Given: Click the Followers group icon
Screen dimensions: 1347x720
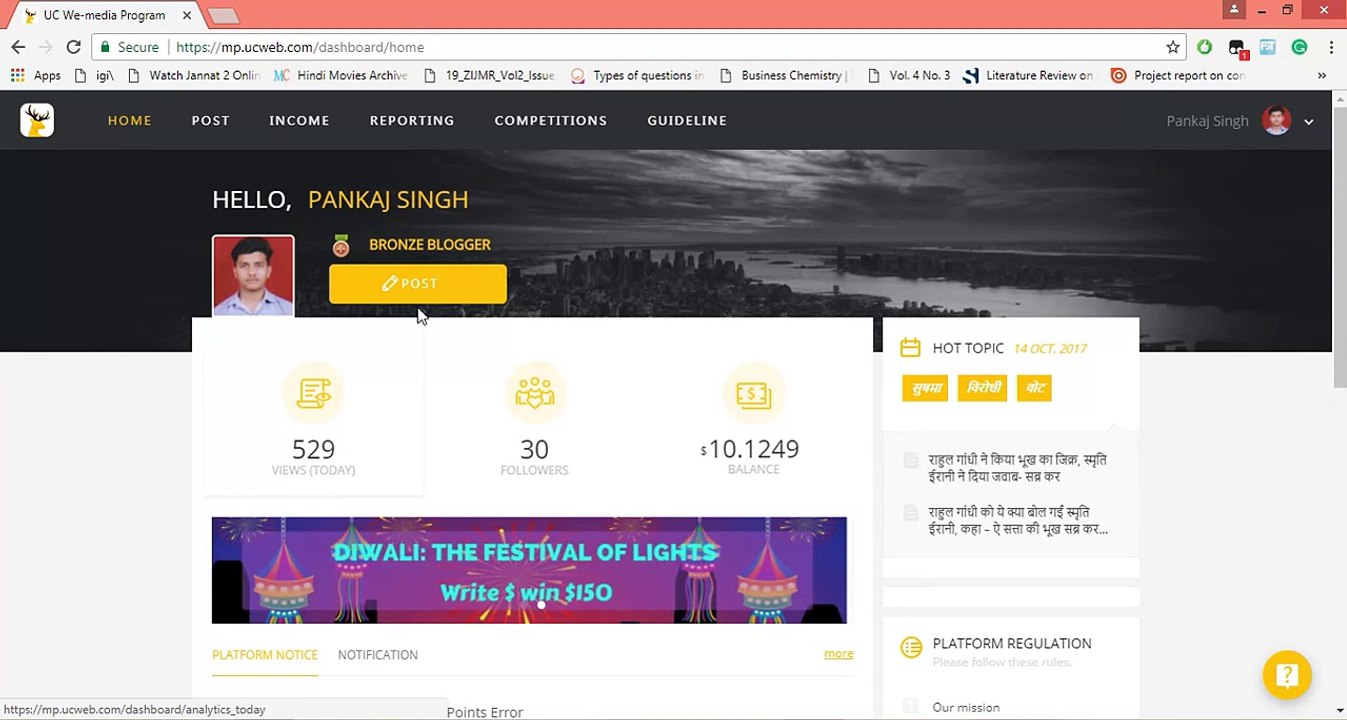Looking at the screenshot, I should coord(534,394).
